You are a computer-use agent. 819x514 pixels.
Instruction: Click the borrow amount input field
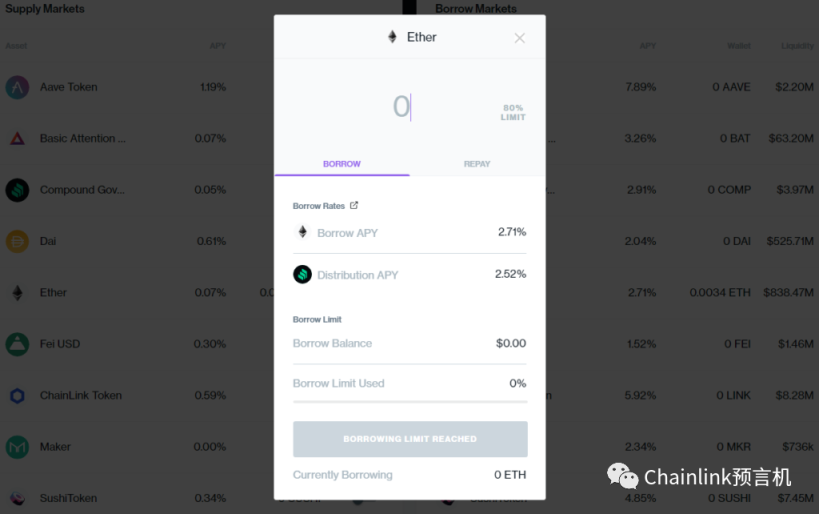[402, 107]
